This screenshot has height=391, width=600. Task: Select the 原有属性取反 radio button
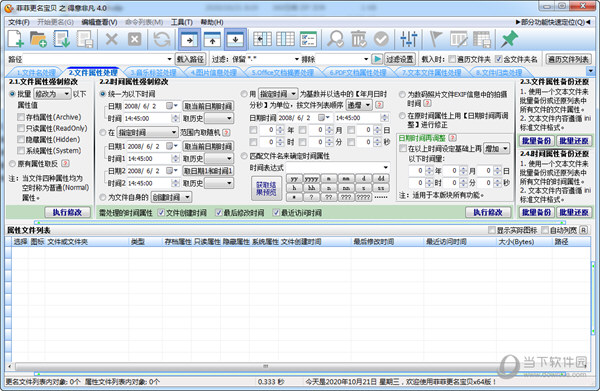coord(12,164)
